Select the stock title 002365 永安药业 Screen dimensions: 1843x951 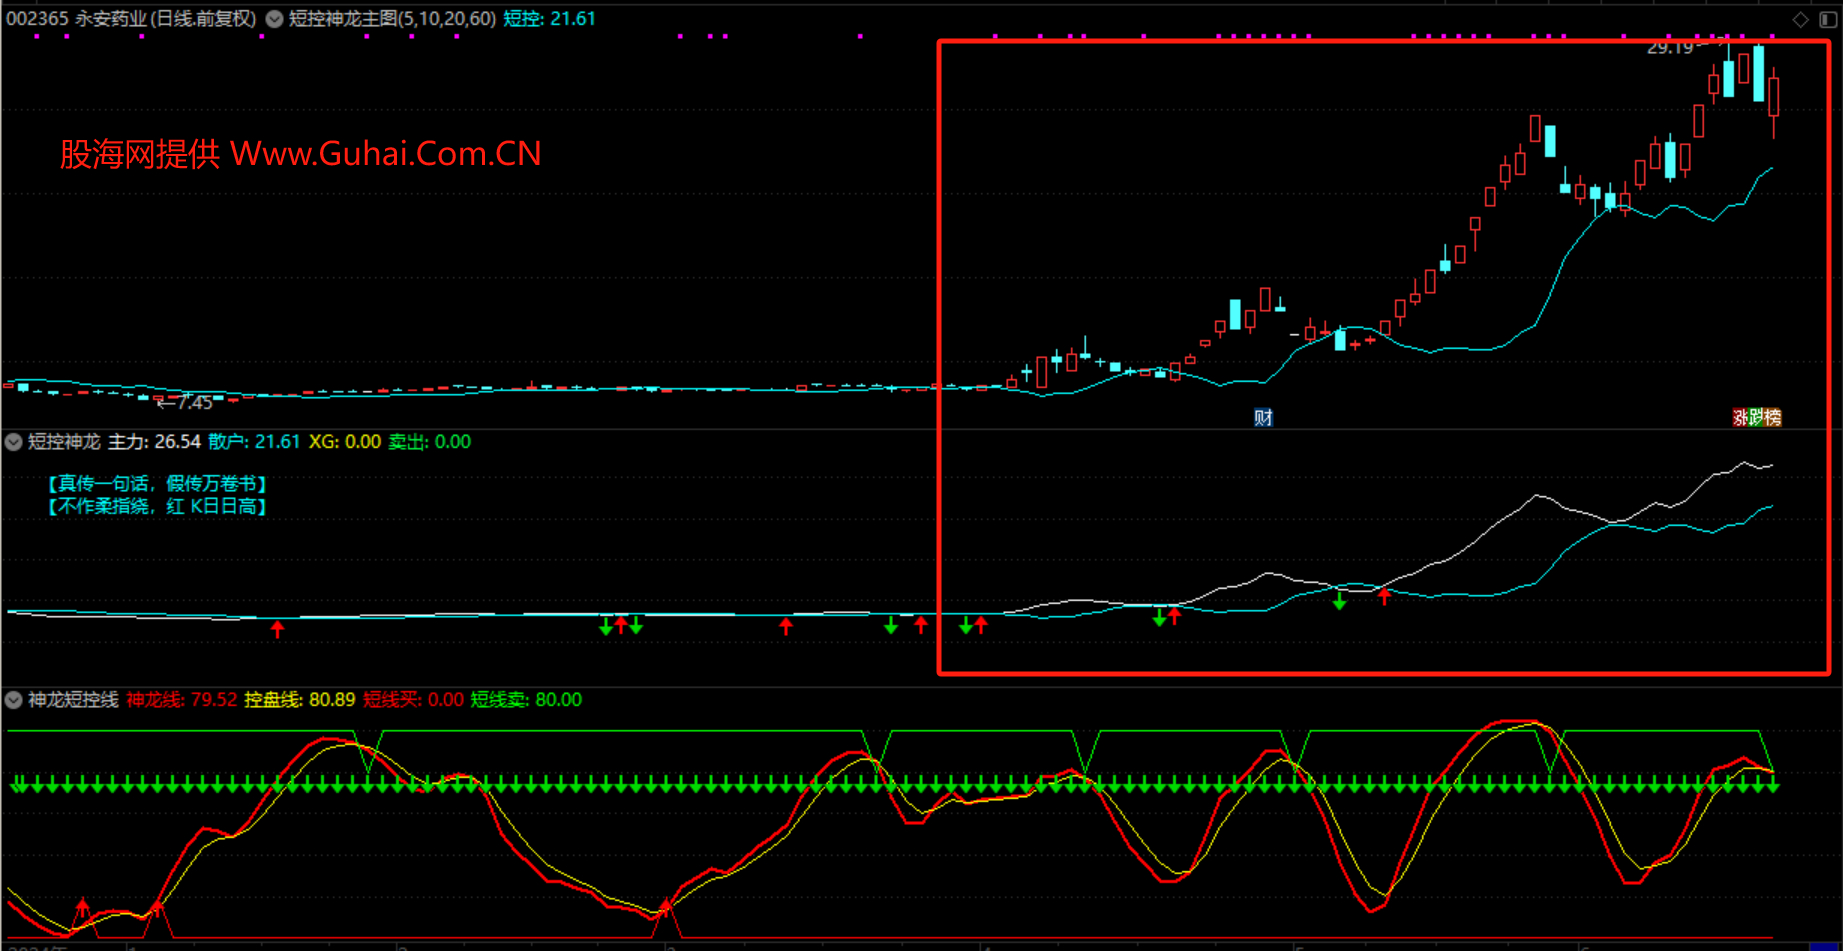pyautogui.click(x=76, y=19)
